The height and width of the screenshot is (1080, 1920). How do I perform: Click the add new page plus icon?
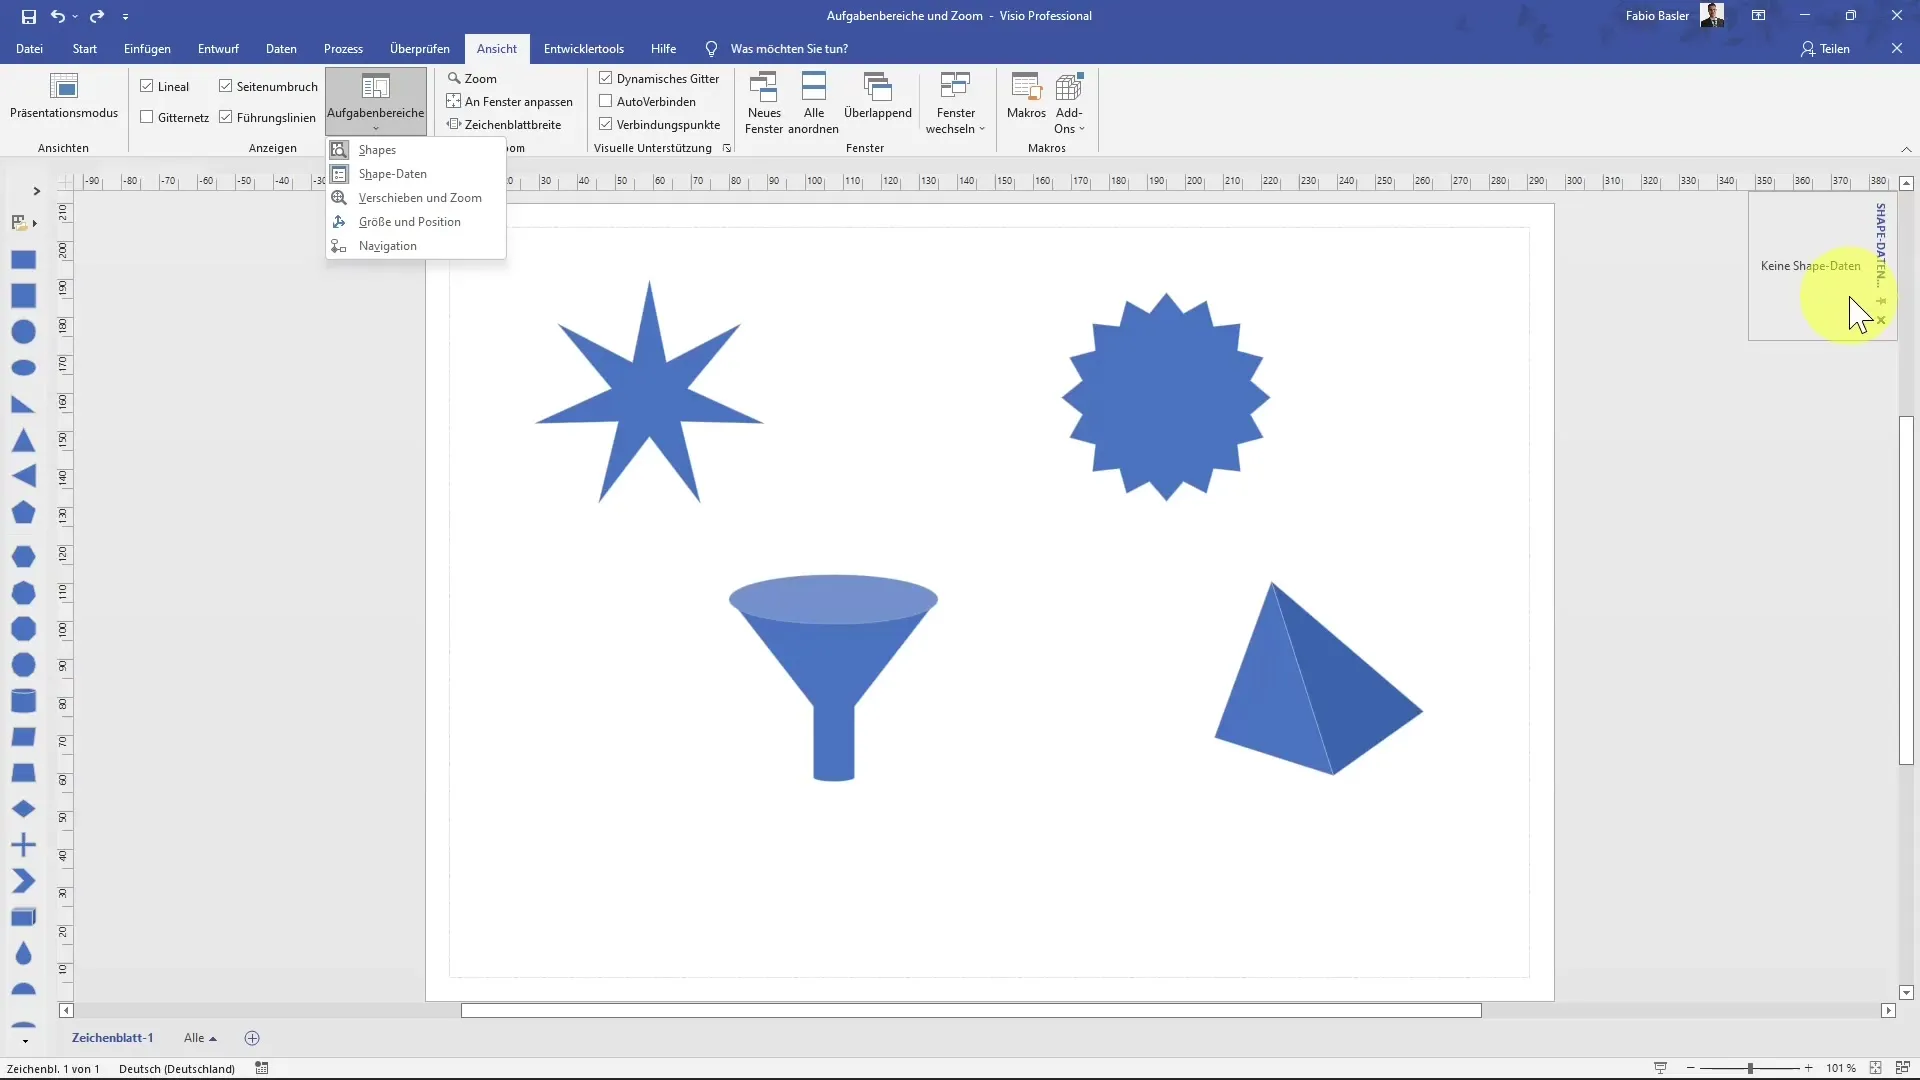pyautogui.click(x=252, y=1038)
